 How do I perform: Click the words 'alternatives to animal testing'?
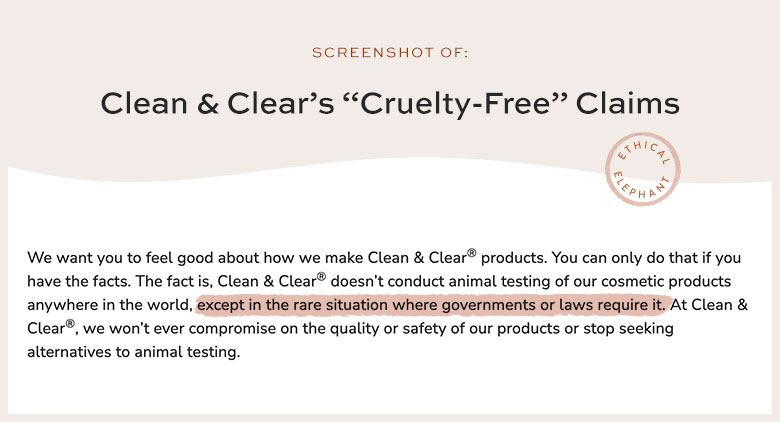pos(132,352)
